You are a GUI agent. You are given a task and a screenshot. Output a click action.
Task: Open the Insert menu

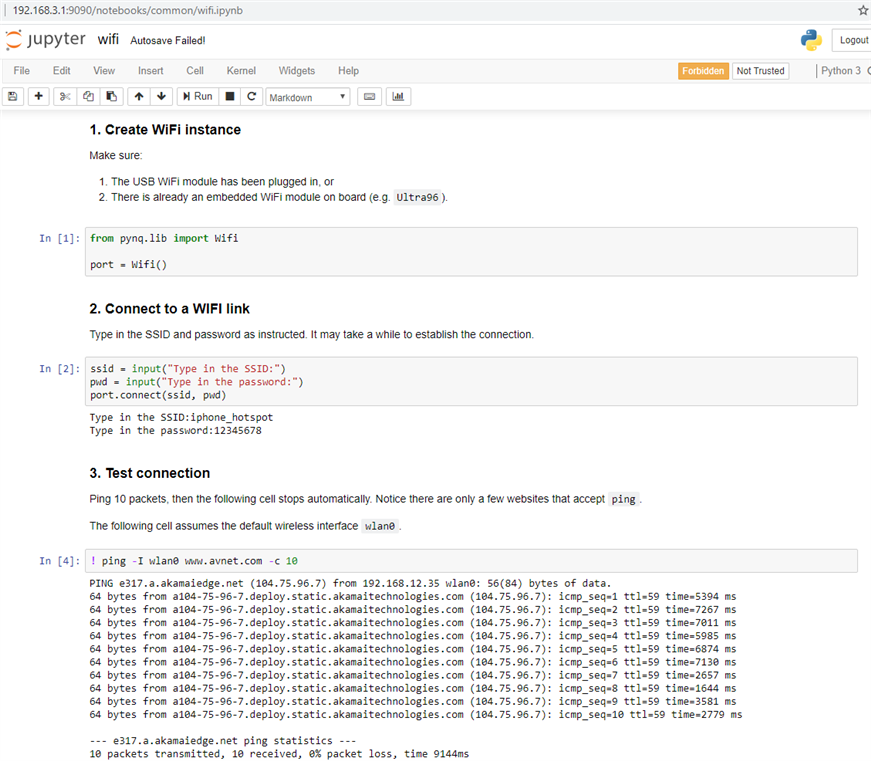(151, 71)
